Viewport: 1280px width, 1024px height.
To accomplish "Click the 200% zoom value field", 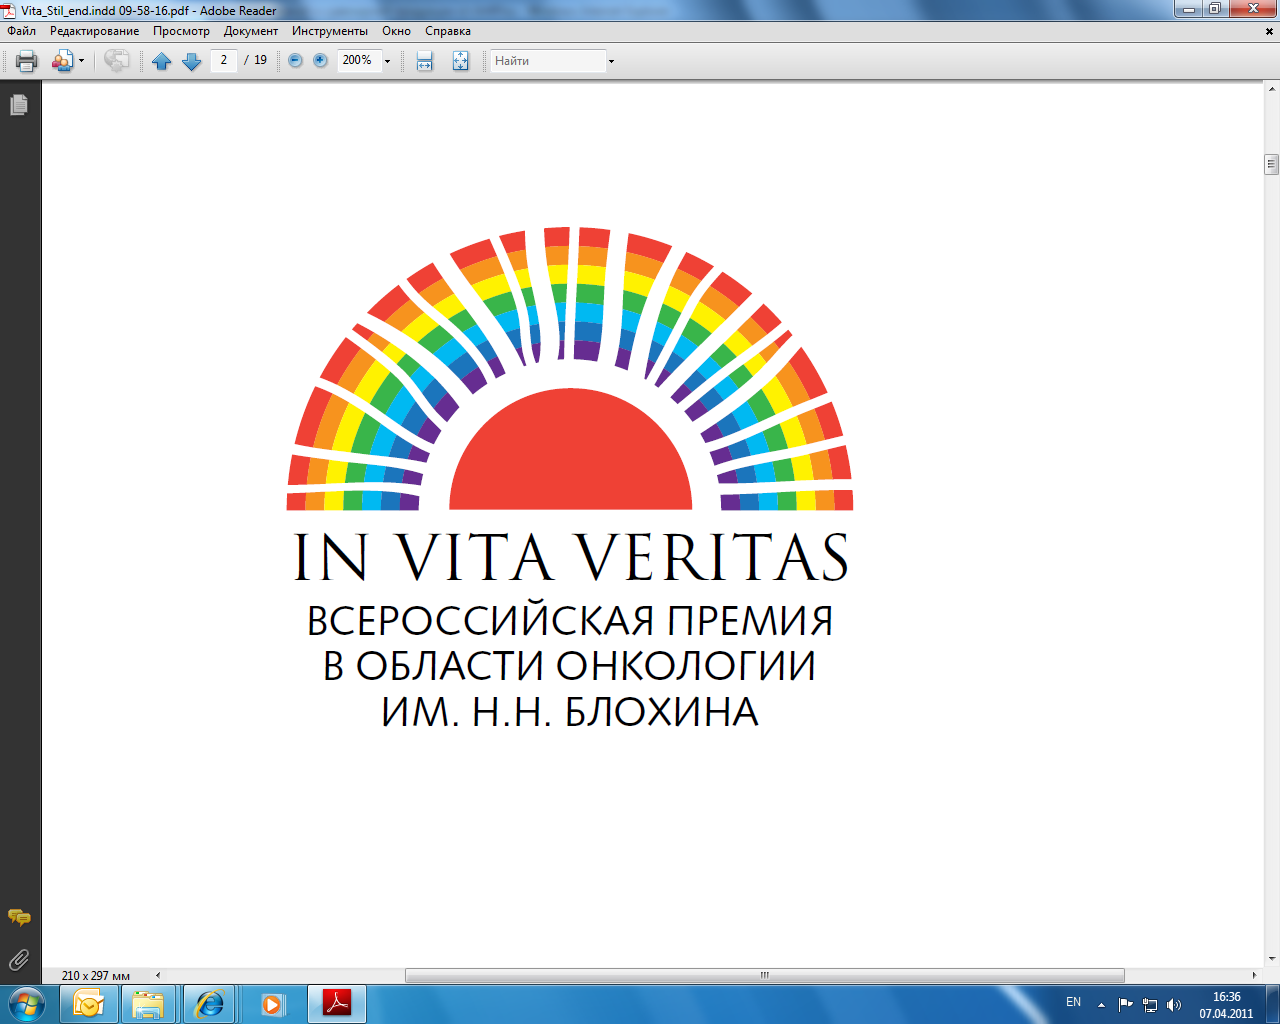I will 359,60.
